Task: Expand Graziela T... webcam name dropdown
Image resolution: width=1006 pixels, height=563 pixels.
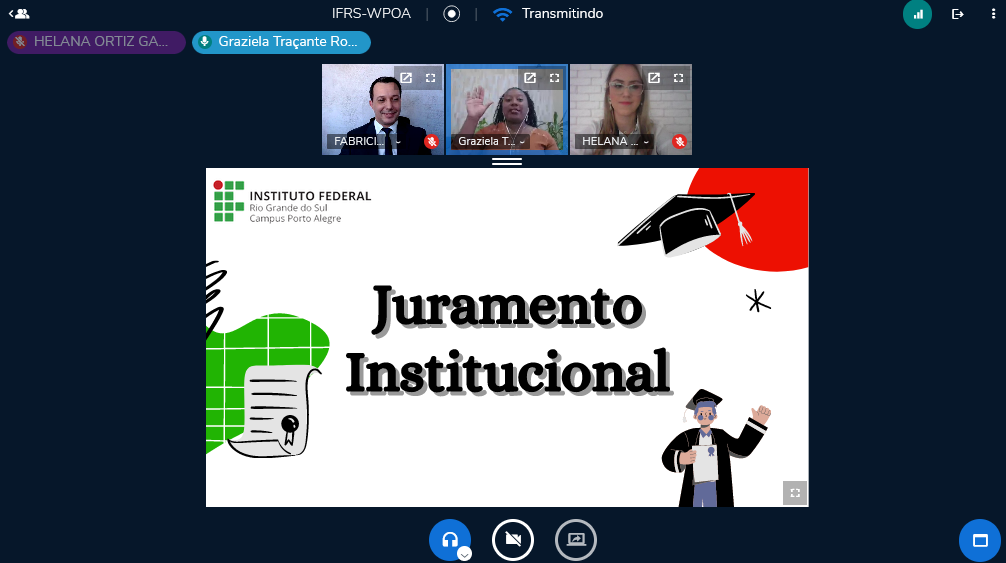Action: point(522,142)
